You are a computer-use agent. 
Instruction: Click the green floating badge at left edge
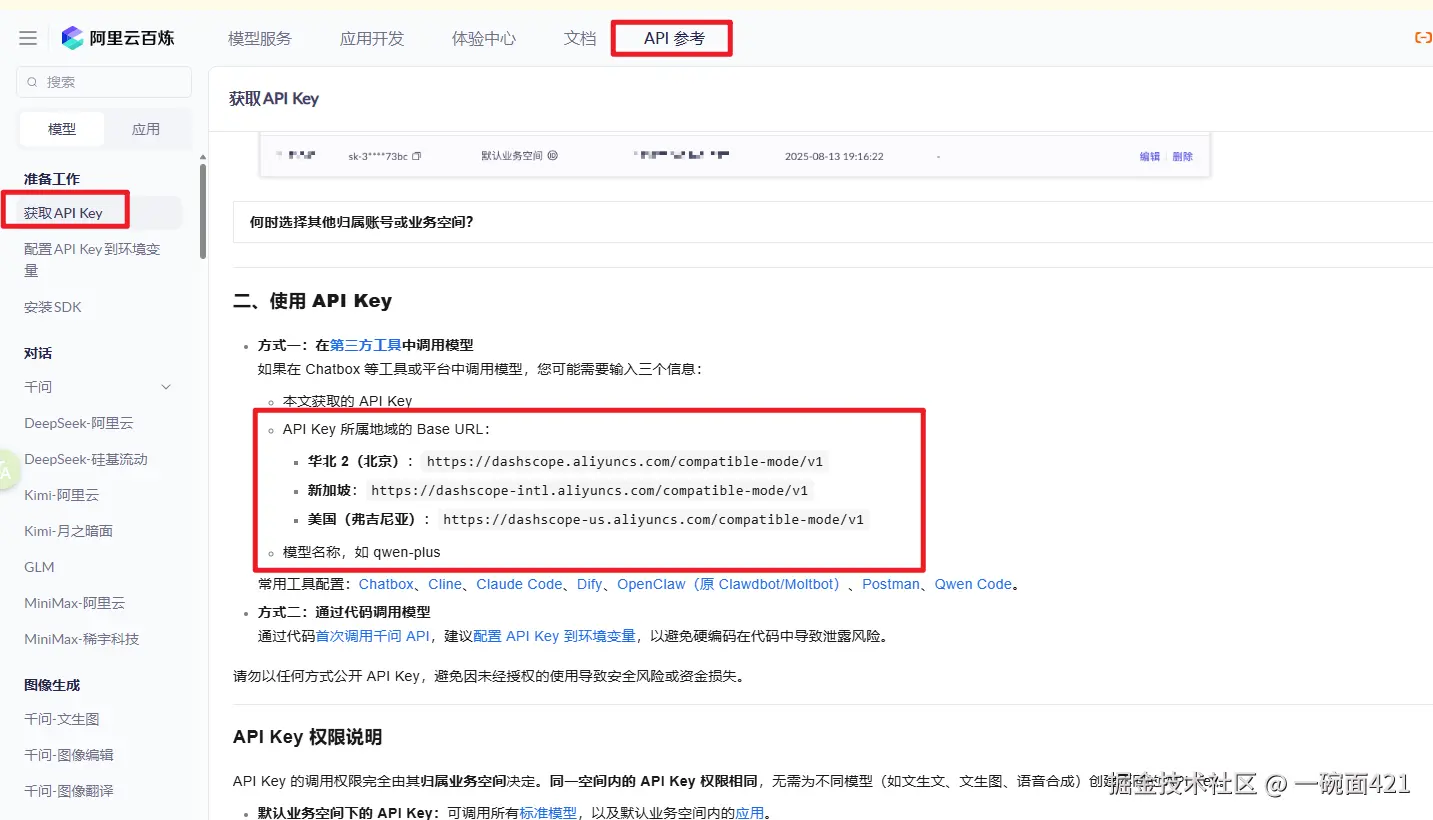point(6,470)
